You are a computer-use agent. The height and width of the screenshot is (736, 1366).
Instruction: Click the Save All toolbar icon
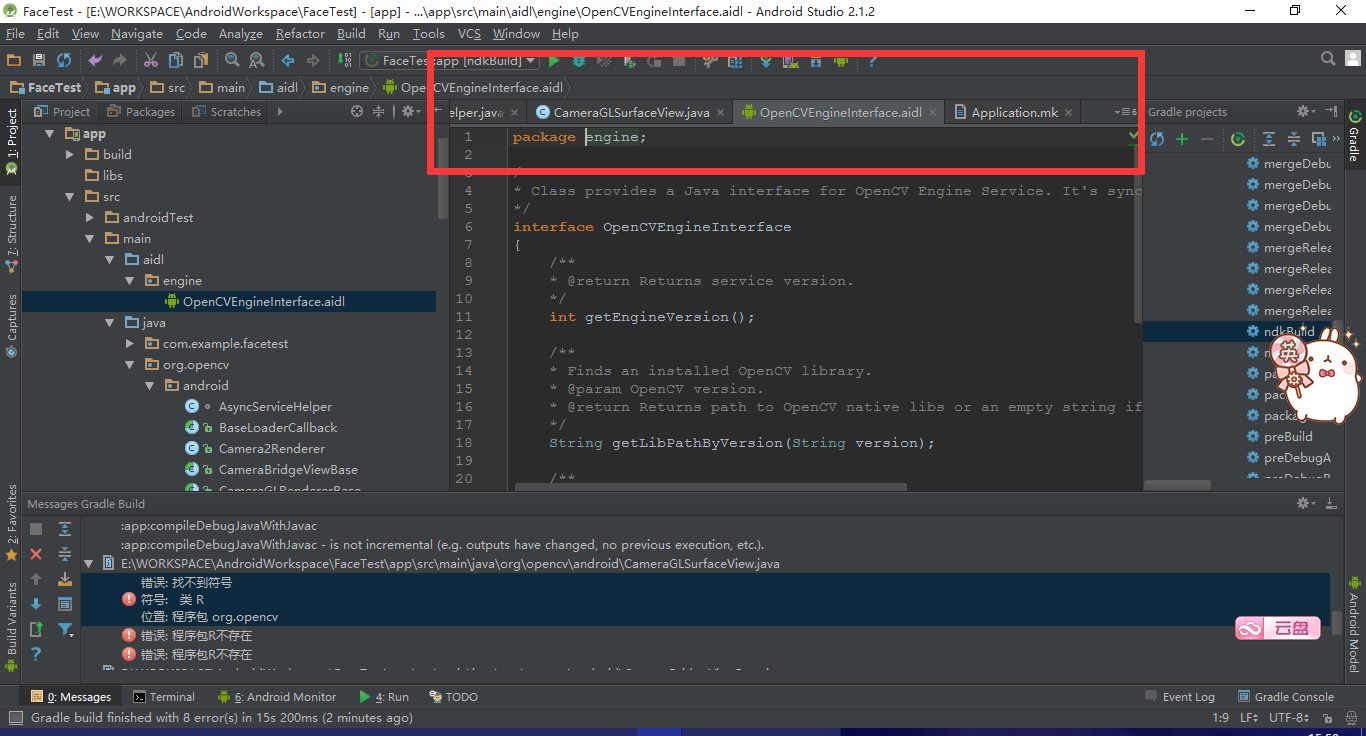(39, 61)
